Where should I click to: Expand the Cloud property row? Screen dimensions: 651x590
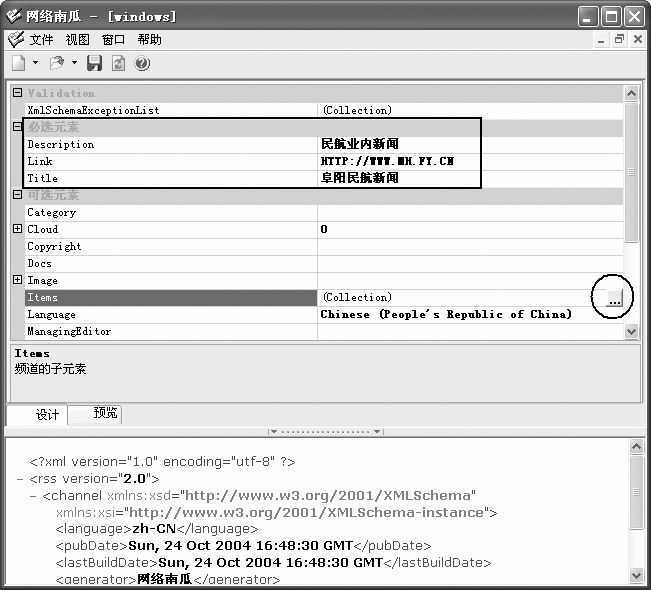[17, 229]
